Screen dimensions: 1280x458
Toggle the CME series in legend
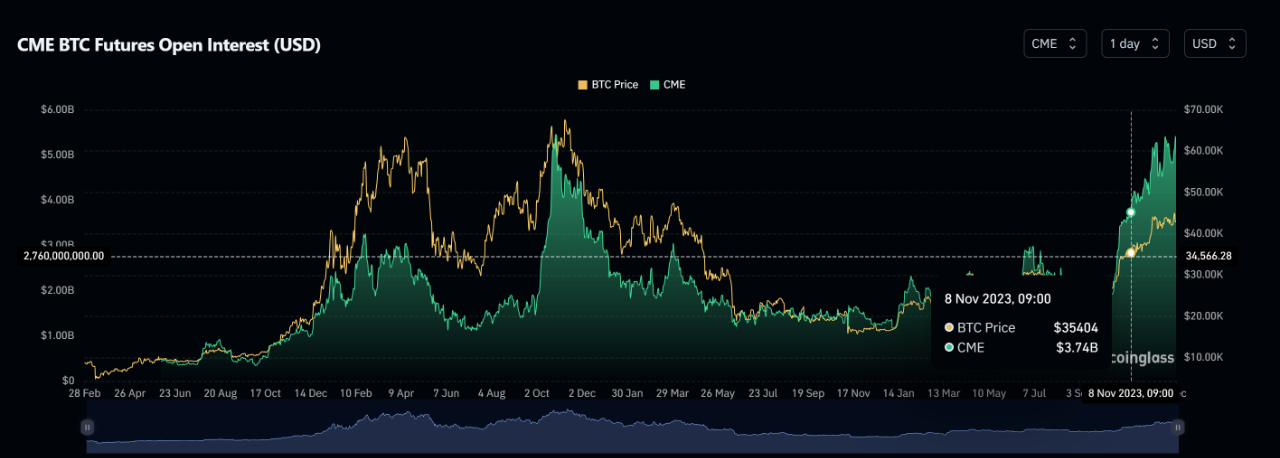(668, 85)
